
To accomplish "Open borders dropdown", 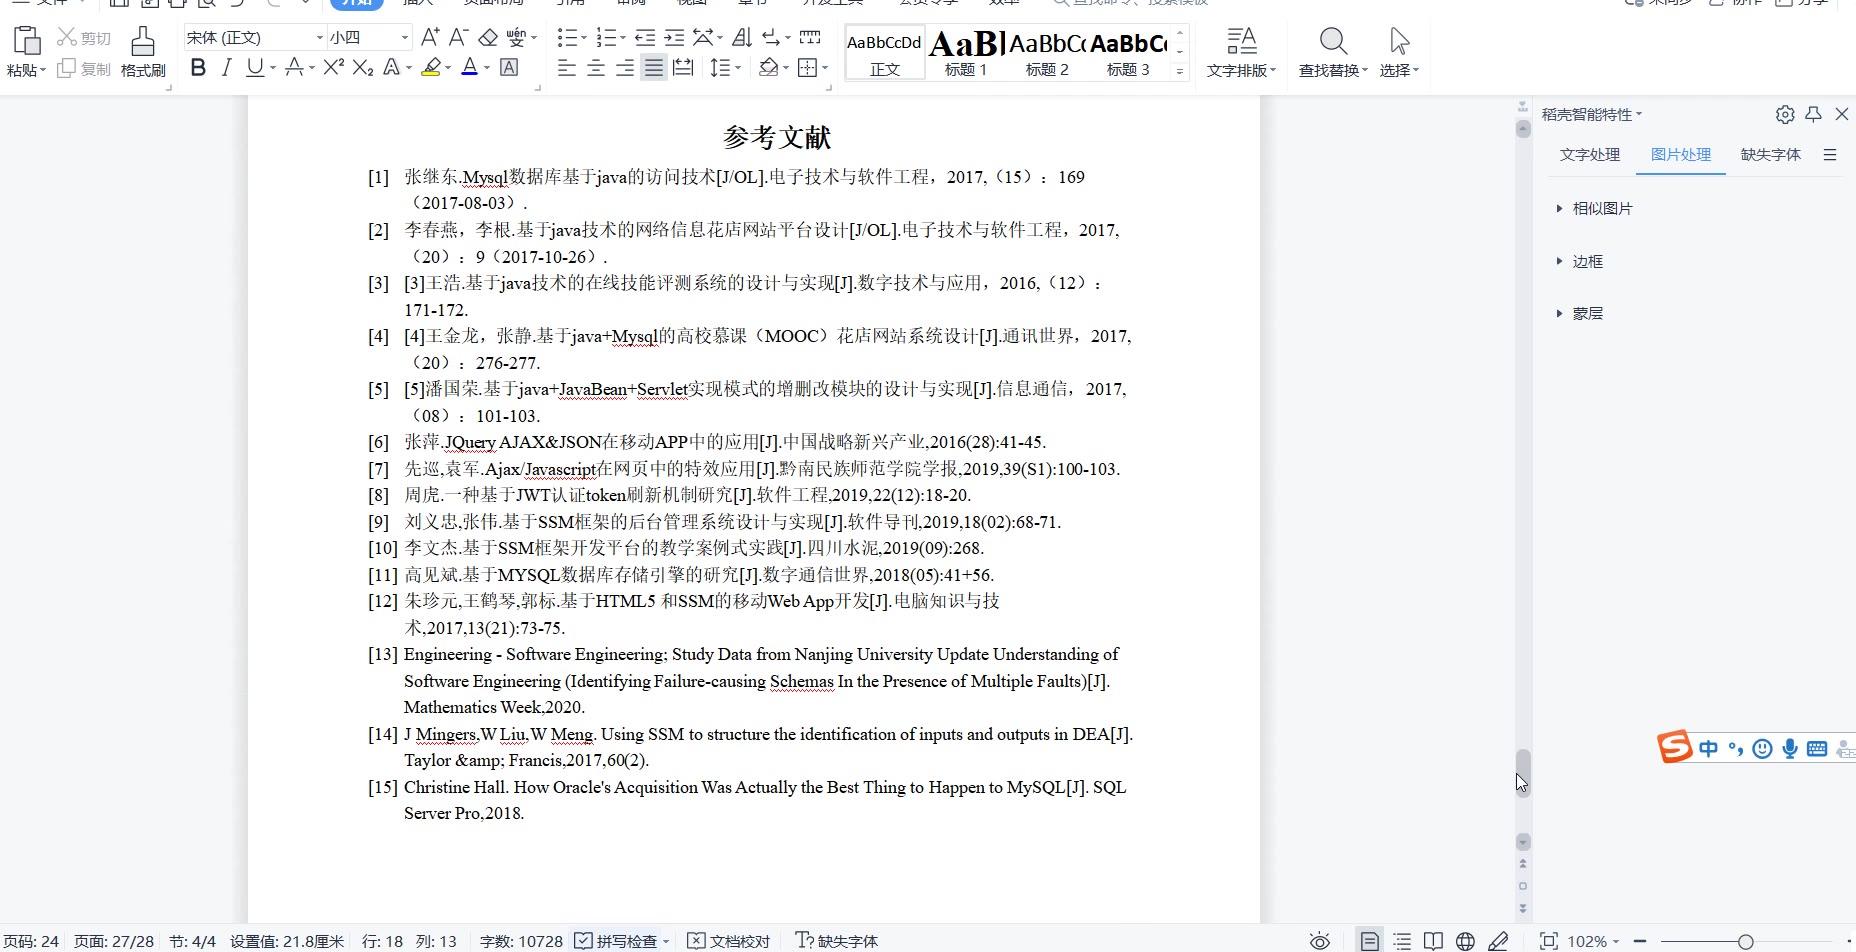I will (x=824, y=68).
